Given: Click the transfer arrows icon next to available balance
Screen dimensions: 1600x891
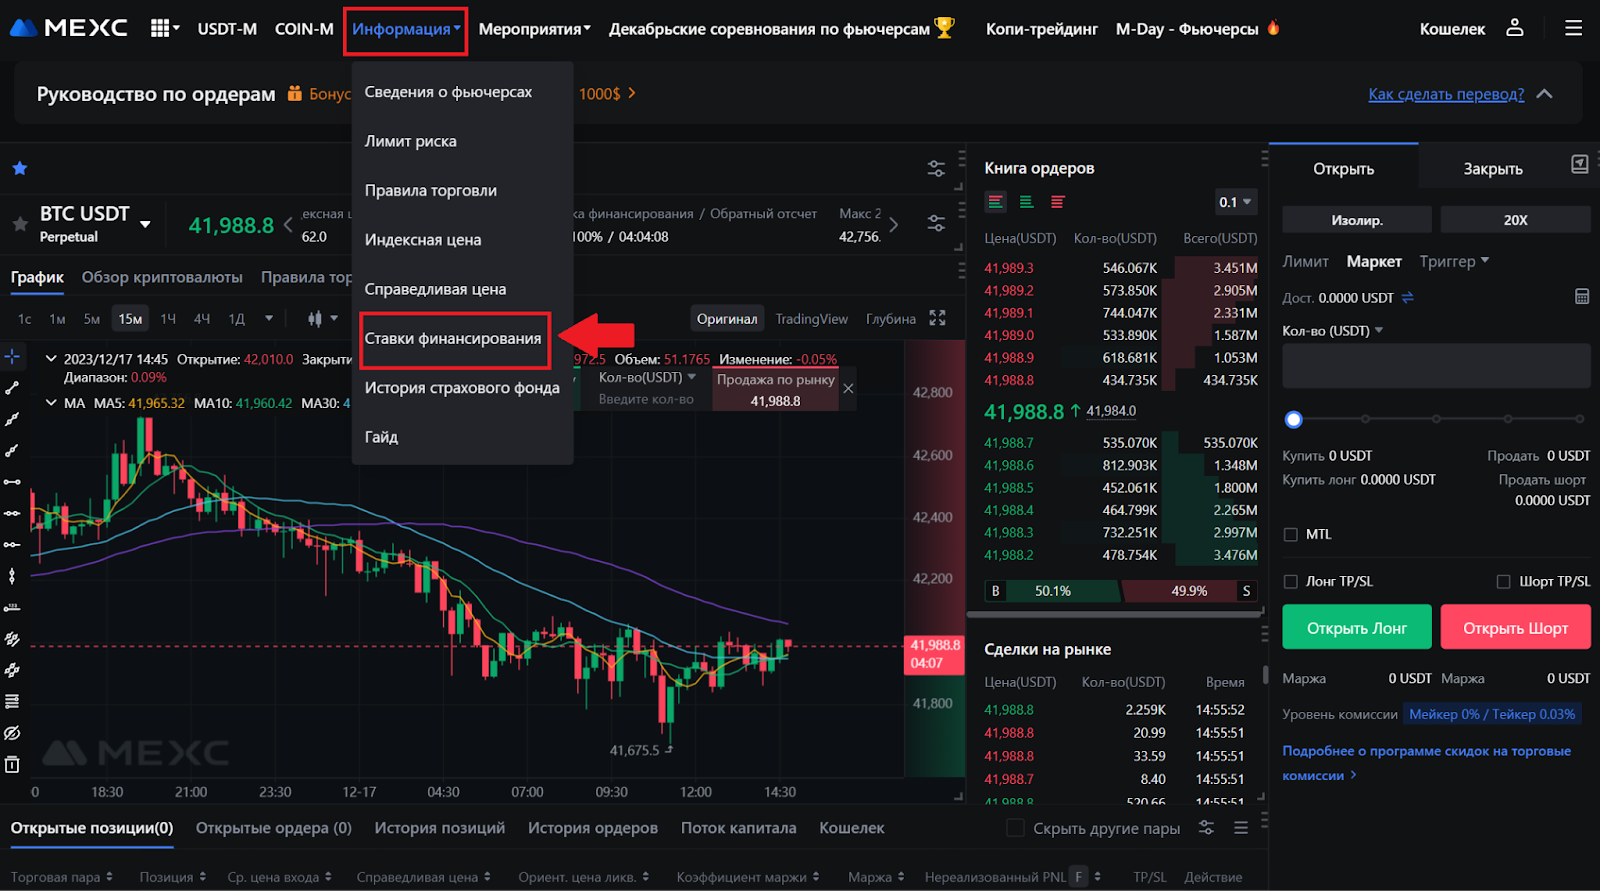Looking at the screenshot, I should coord(1408,298).
